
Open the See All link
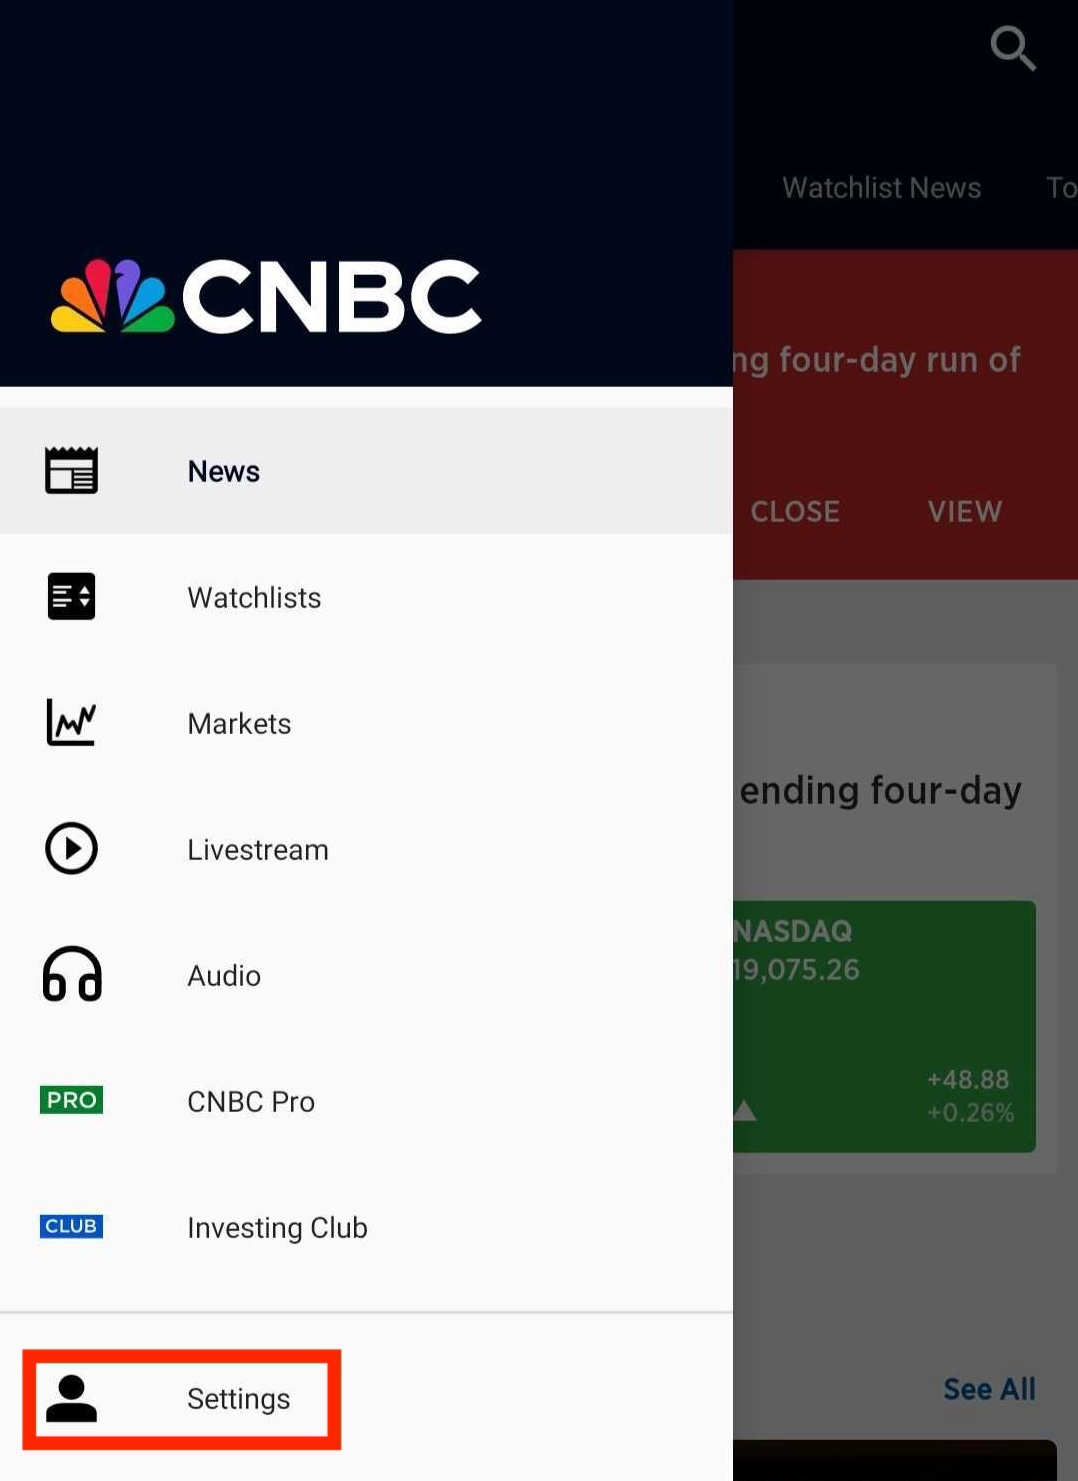click(x=989, y=1389)
